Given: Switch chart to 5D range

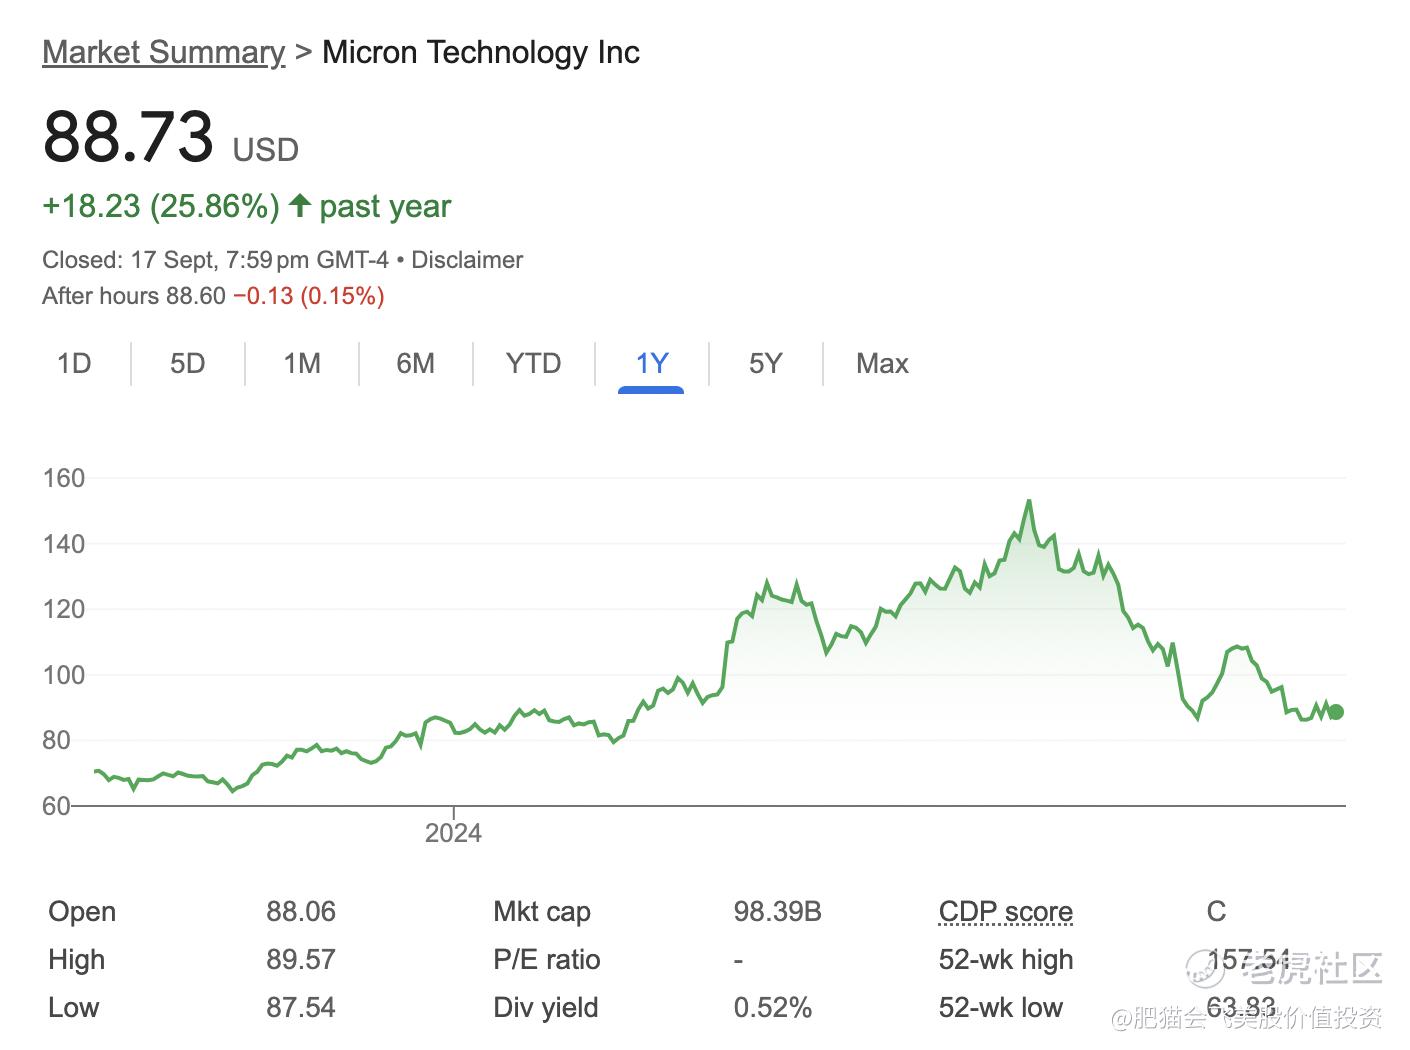Looking at the screenshot, I should [x=187, y=363].
